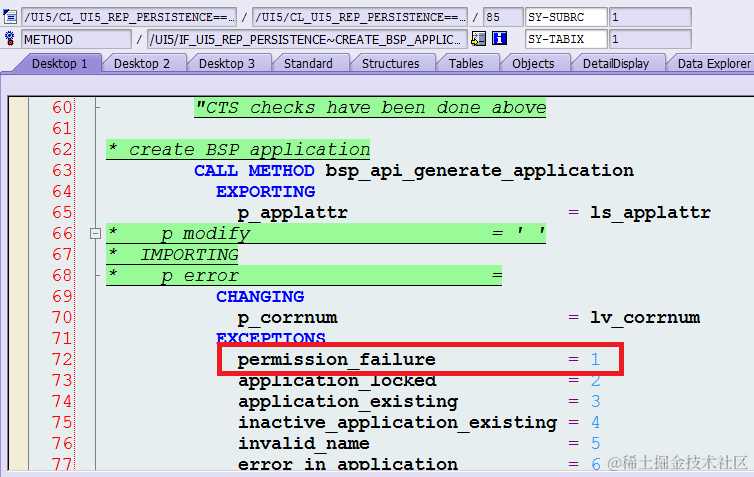This screenshot has height=477, width=754.
Task: Click the ls_applattr variable
Action: (x=650, y=213)
